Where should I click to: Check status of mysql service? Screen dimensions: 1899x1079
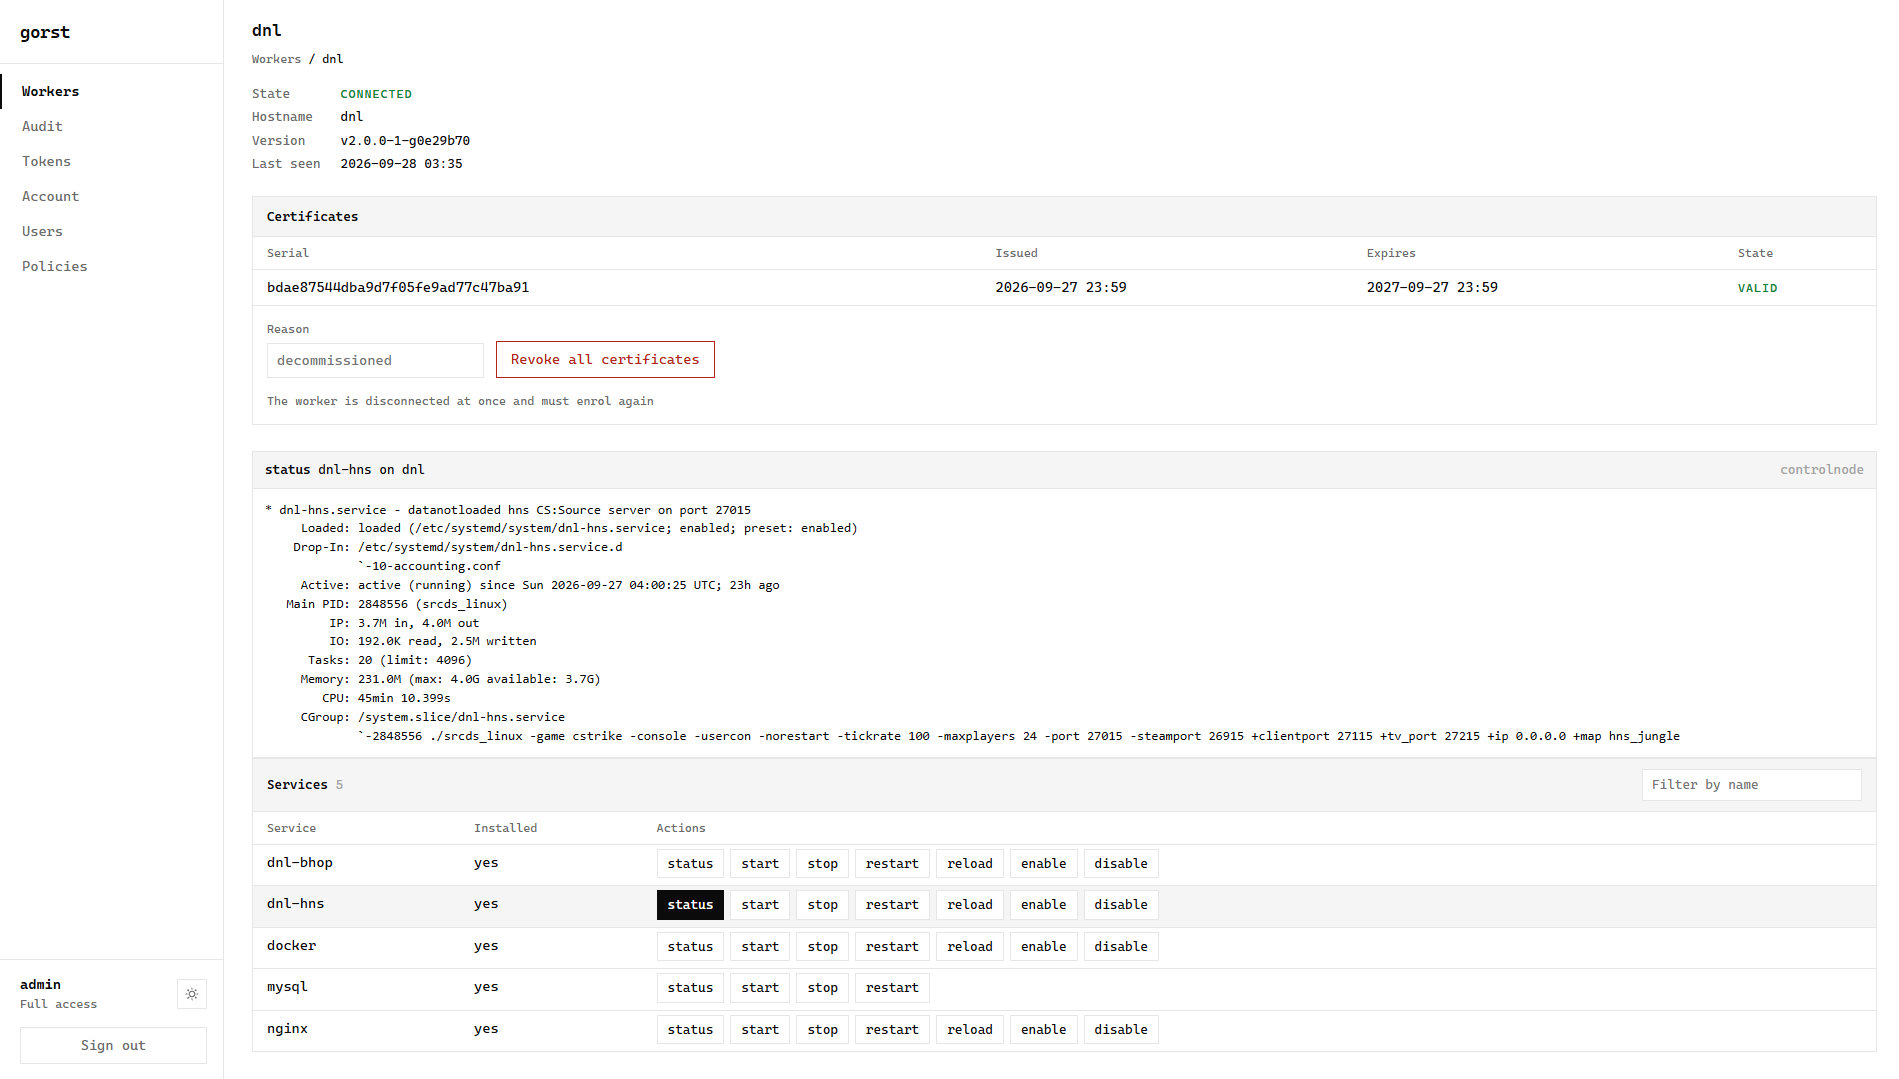[x=690, y=988]
